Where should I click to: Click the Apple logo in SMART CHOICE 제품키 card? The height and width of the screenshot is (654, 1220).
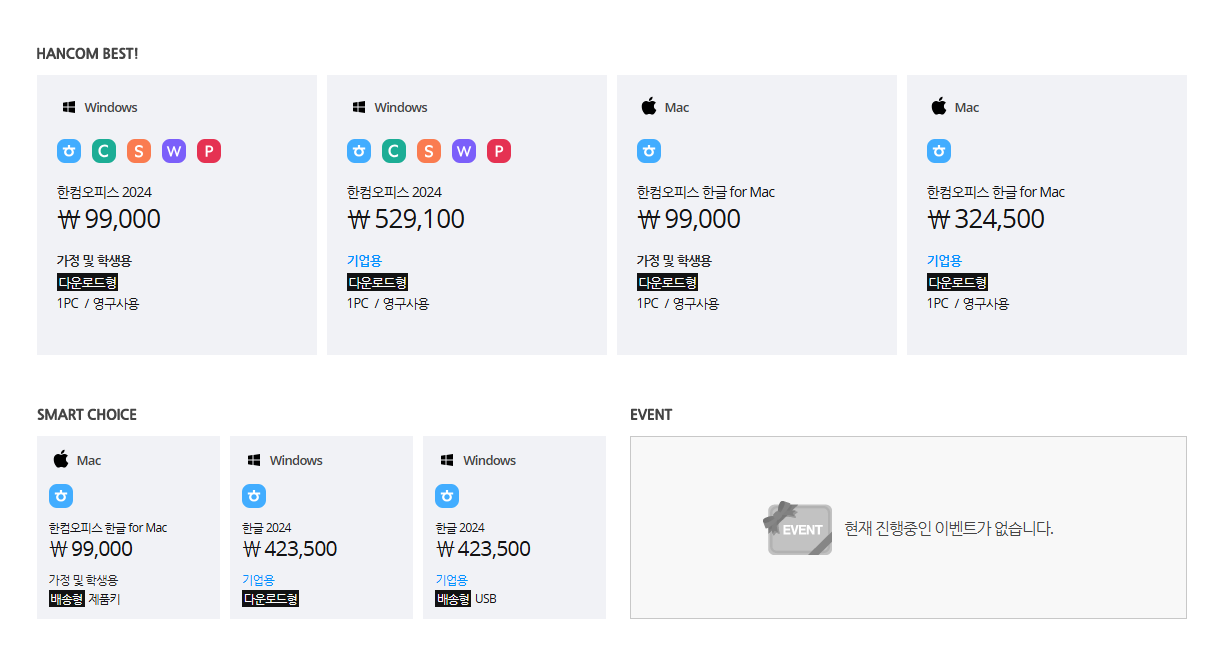[61, 459]
